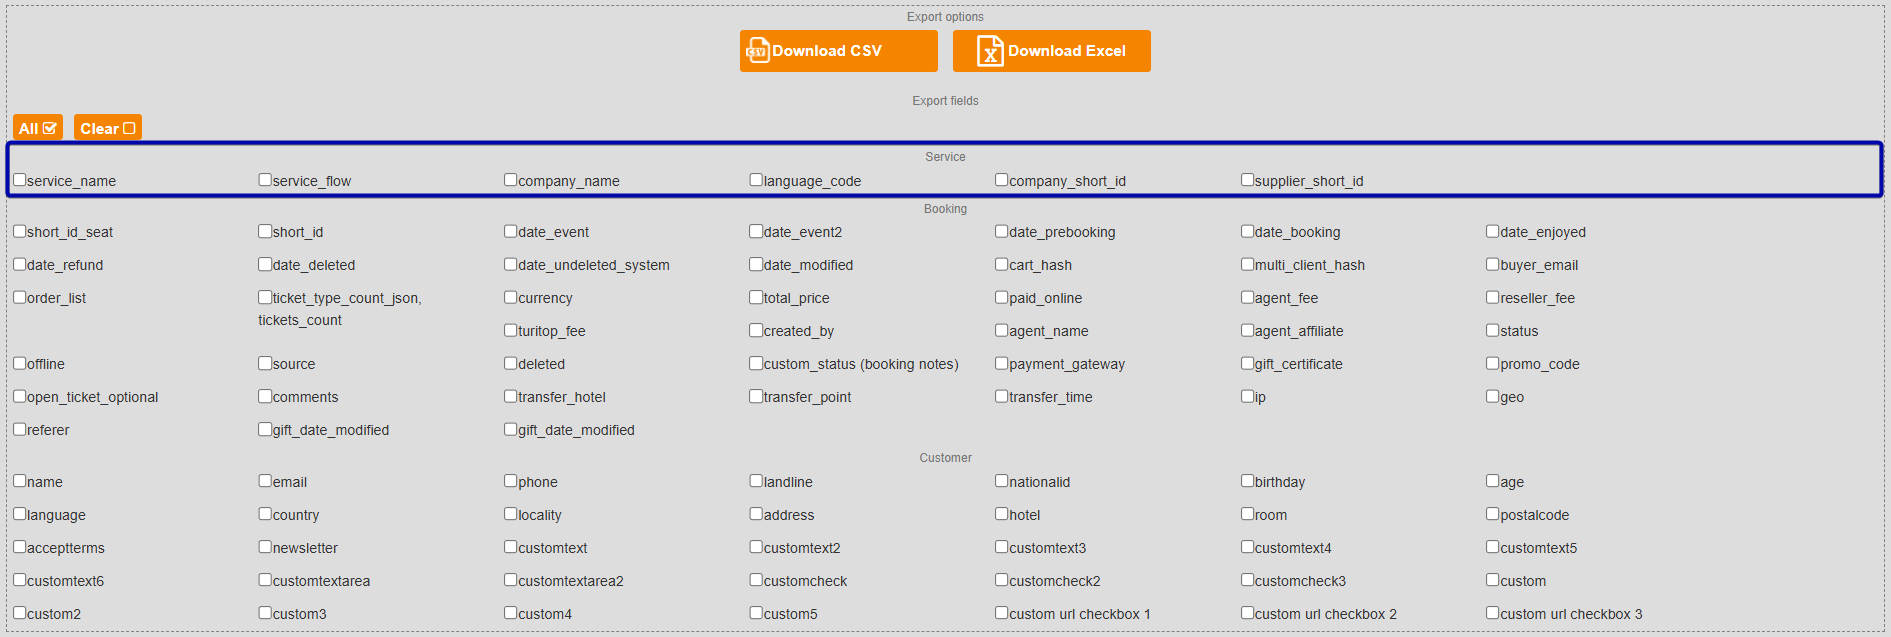Screen dimensions: 1891x637
Task: Select the customer email checkbox
Action: [266, 481]
